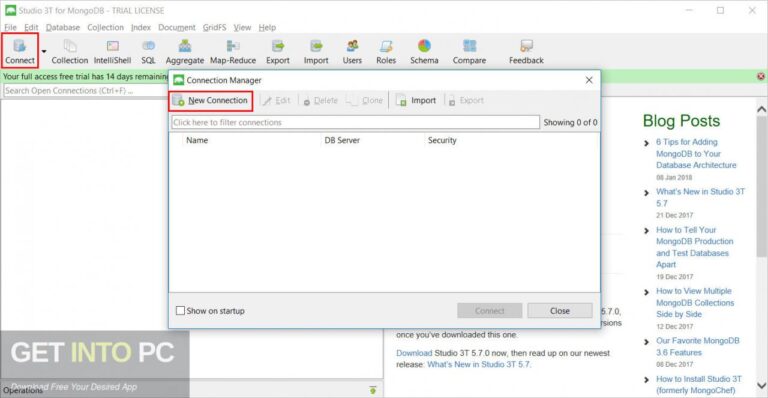Click the Collection toolbar icon
768x398 pixels.
coord(70,51)
